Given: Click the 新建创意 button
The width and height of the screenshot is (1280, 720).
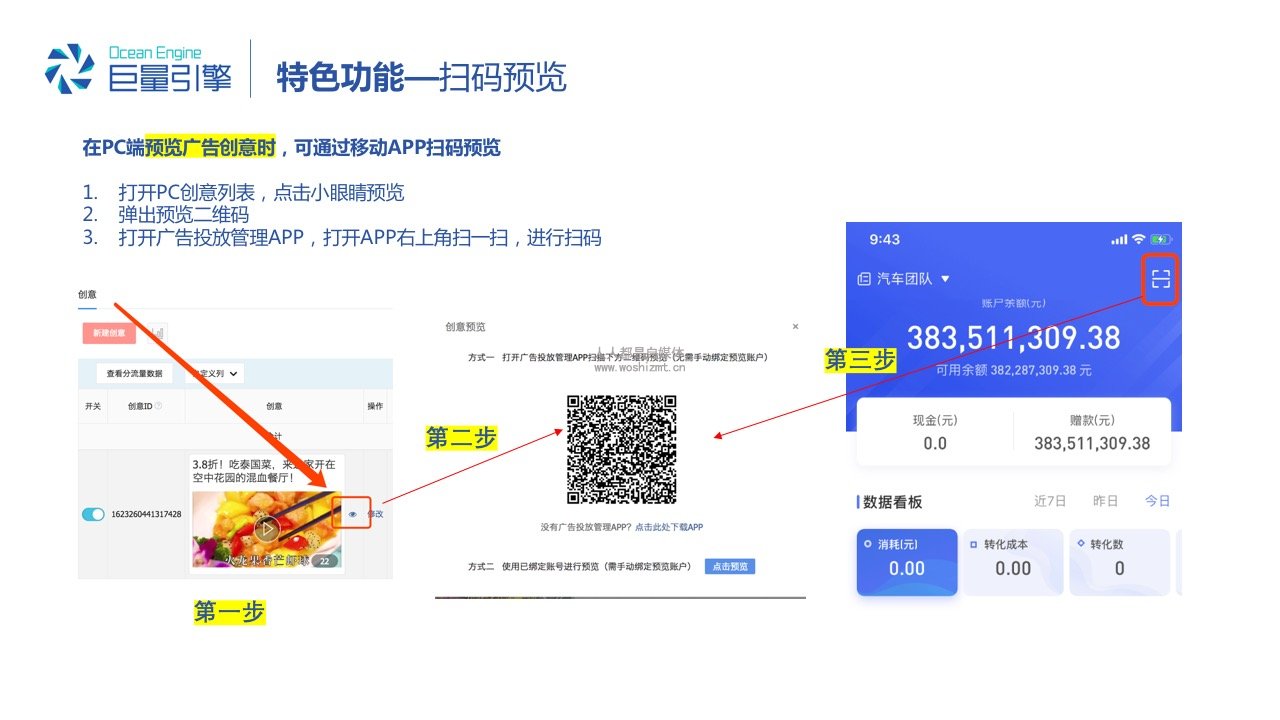Looking at the screenshot, I should pos(109,333).
